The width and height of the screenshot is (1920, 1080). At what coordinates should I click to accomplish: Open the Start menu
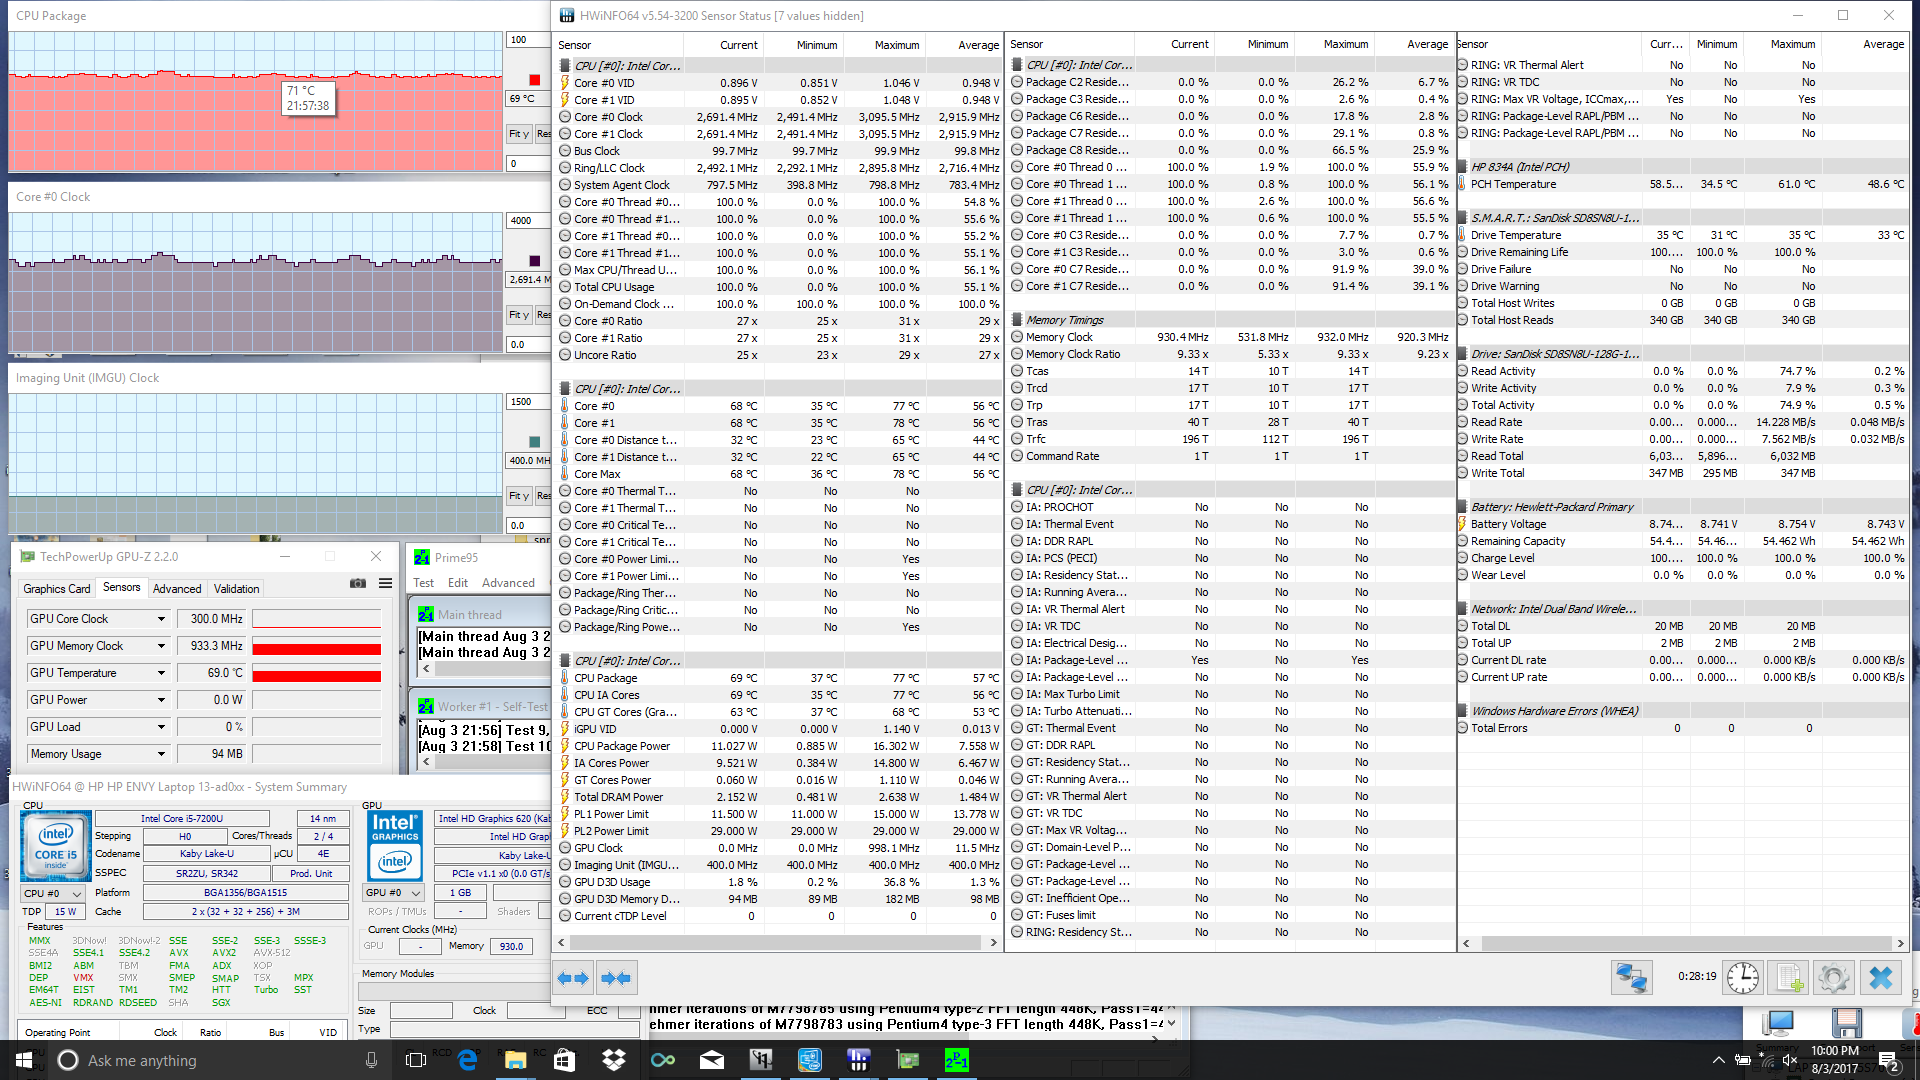tap(24, 1060)
